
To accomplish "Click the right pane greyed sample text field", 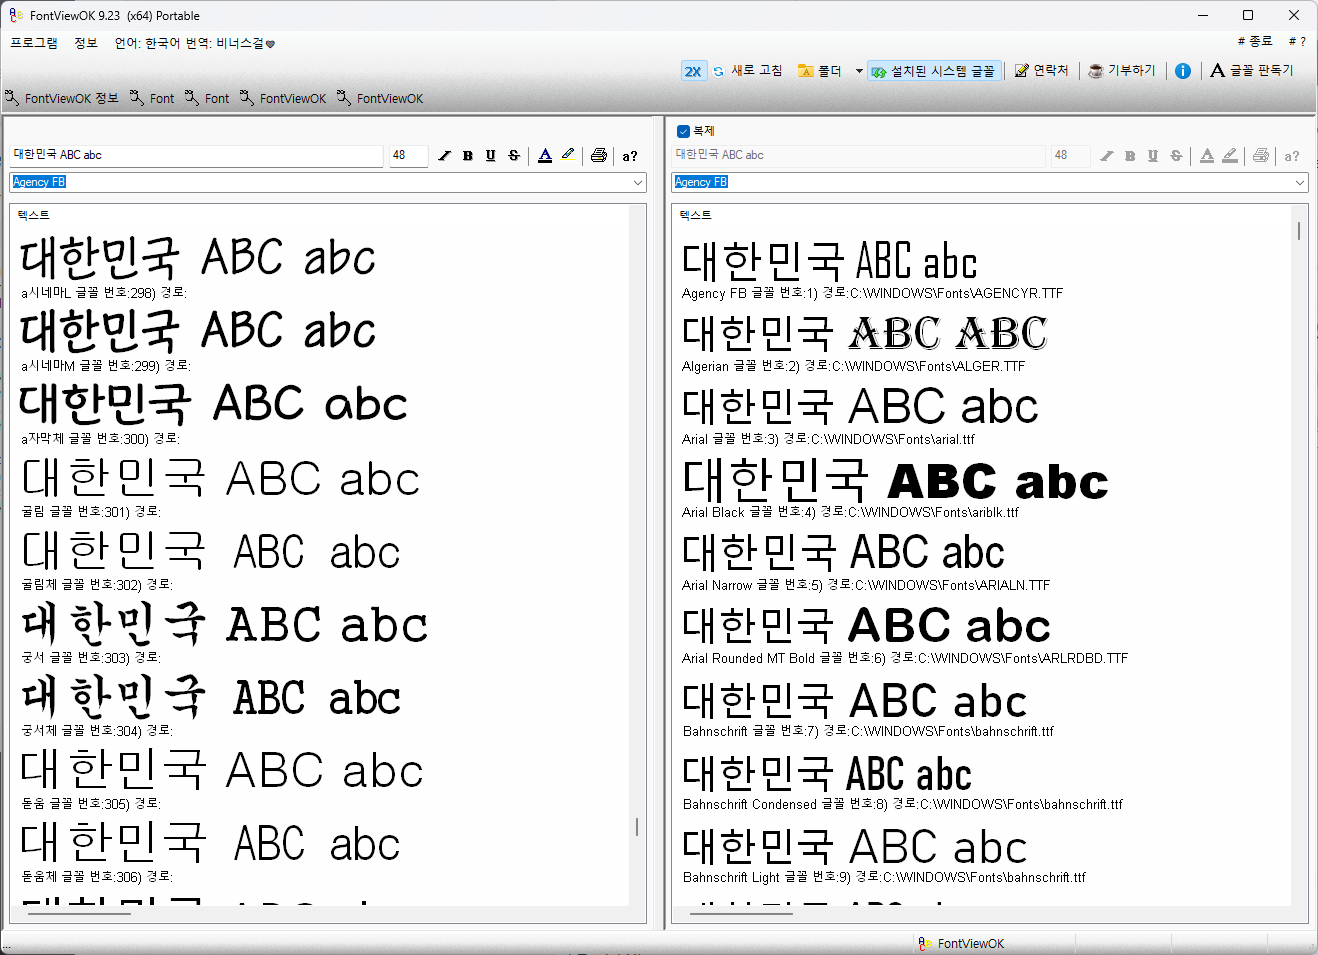I will pos(858,155).
